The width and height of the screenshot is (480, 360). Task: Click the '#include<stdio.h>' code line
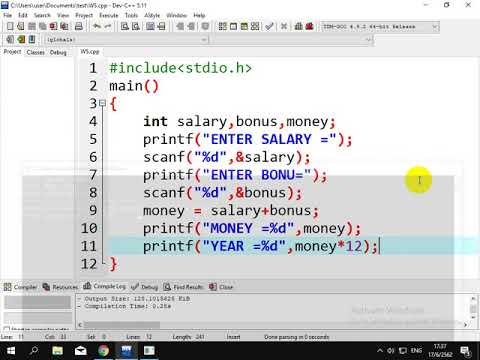pos(180,68)
